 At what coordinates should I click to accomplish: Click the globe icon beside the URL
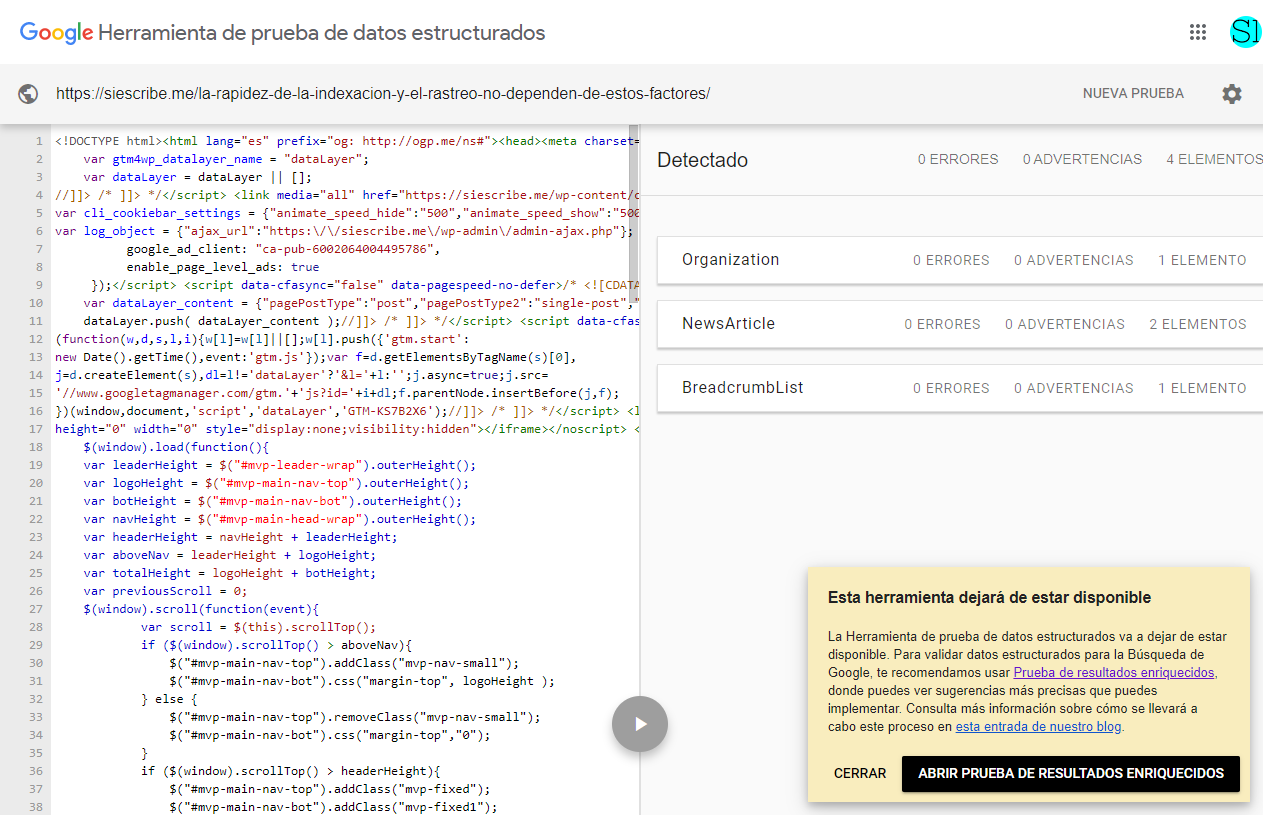coord(28,94)
